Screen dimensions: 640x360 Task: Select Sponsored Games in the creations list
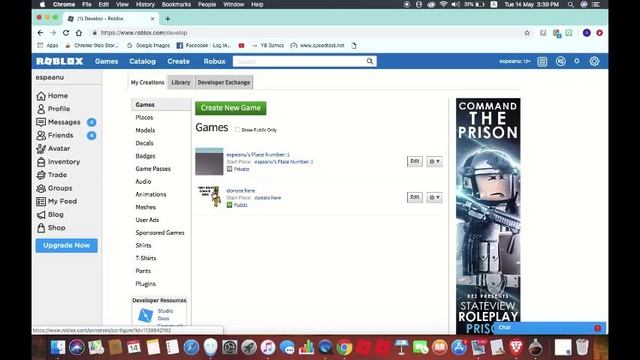pyautogui.click(x=160, y=233)
